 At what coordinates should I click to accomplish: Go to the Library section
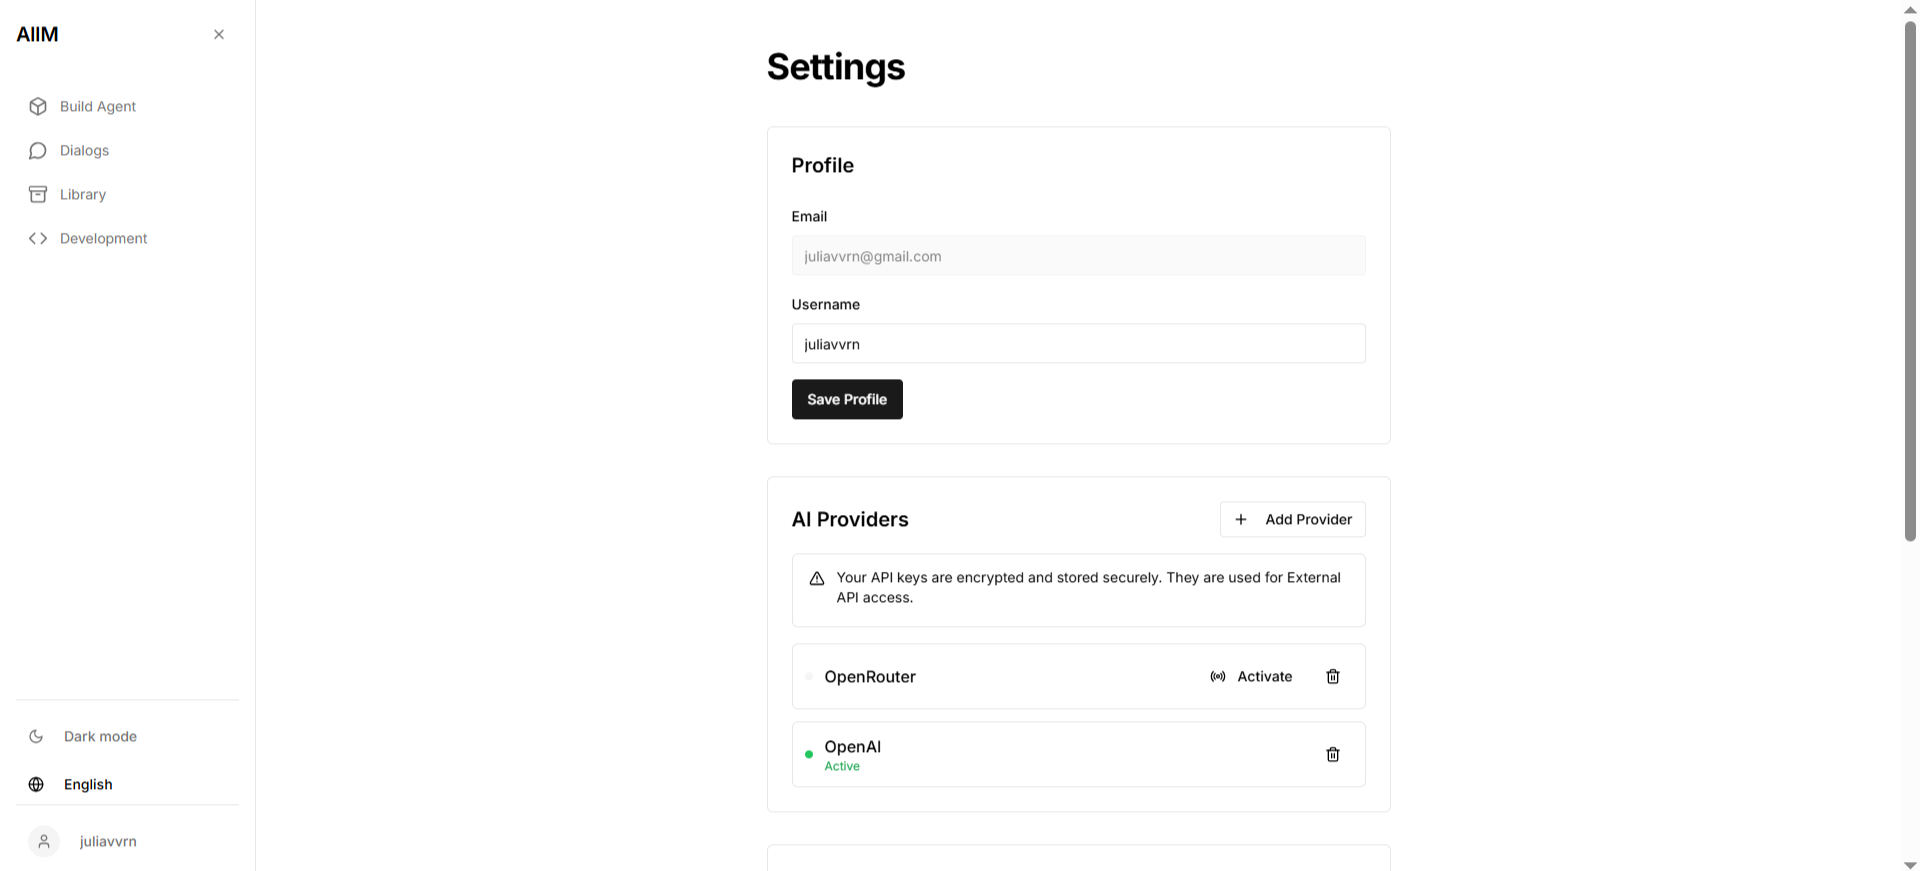tap(83, 195)
